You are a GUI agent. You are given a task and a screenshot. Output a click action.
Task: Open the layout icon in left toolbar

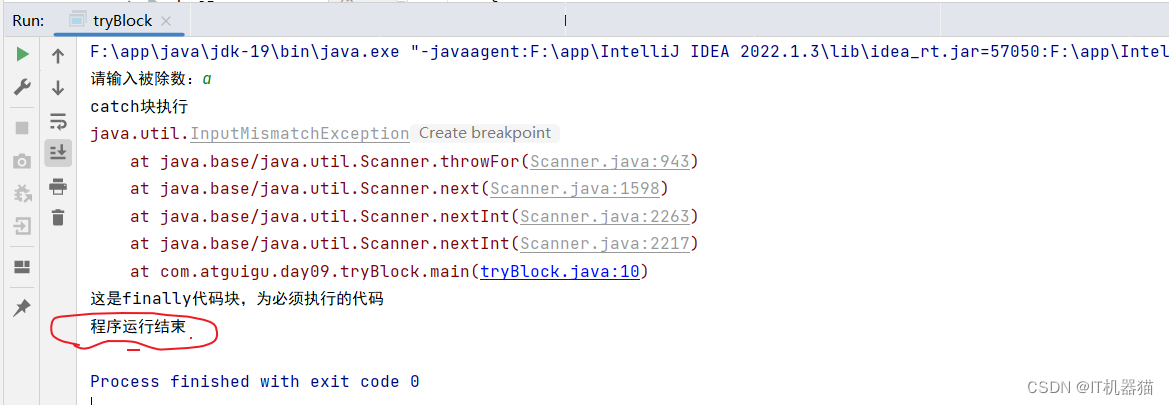coord(22,266)
